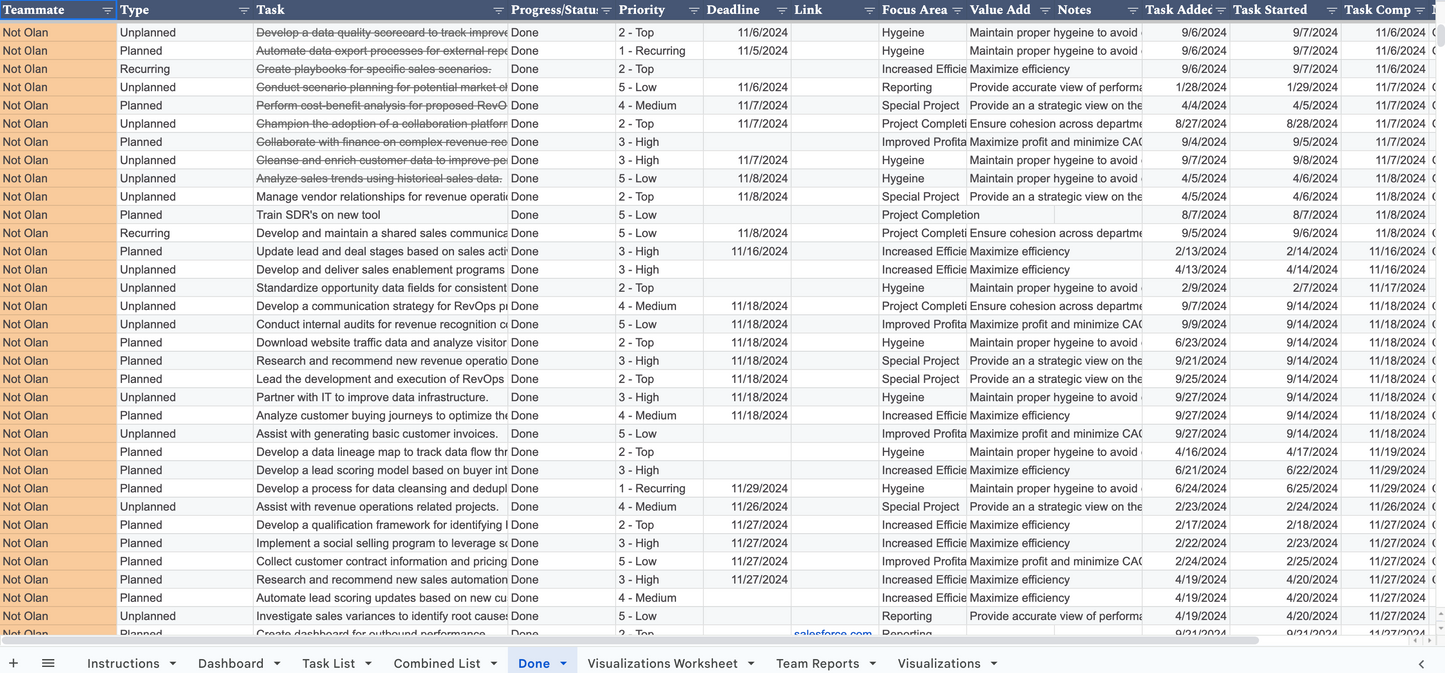This screenshot has height=673, width=1445.
Task: Add a new sheet with plus icon
Action: pos(13,663)
